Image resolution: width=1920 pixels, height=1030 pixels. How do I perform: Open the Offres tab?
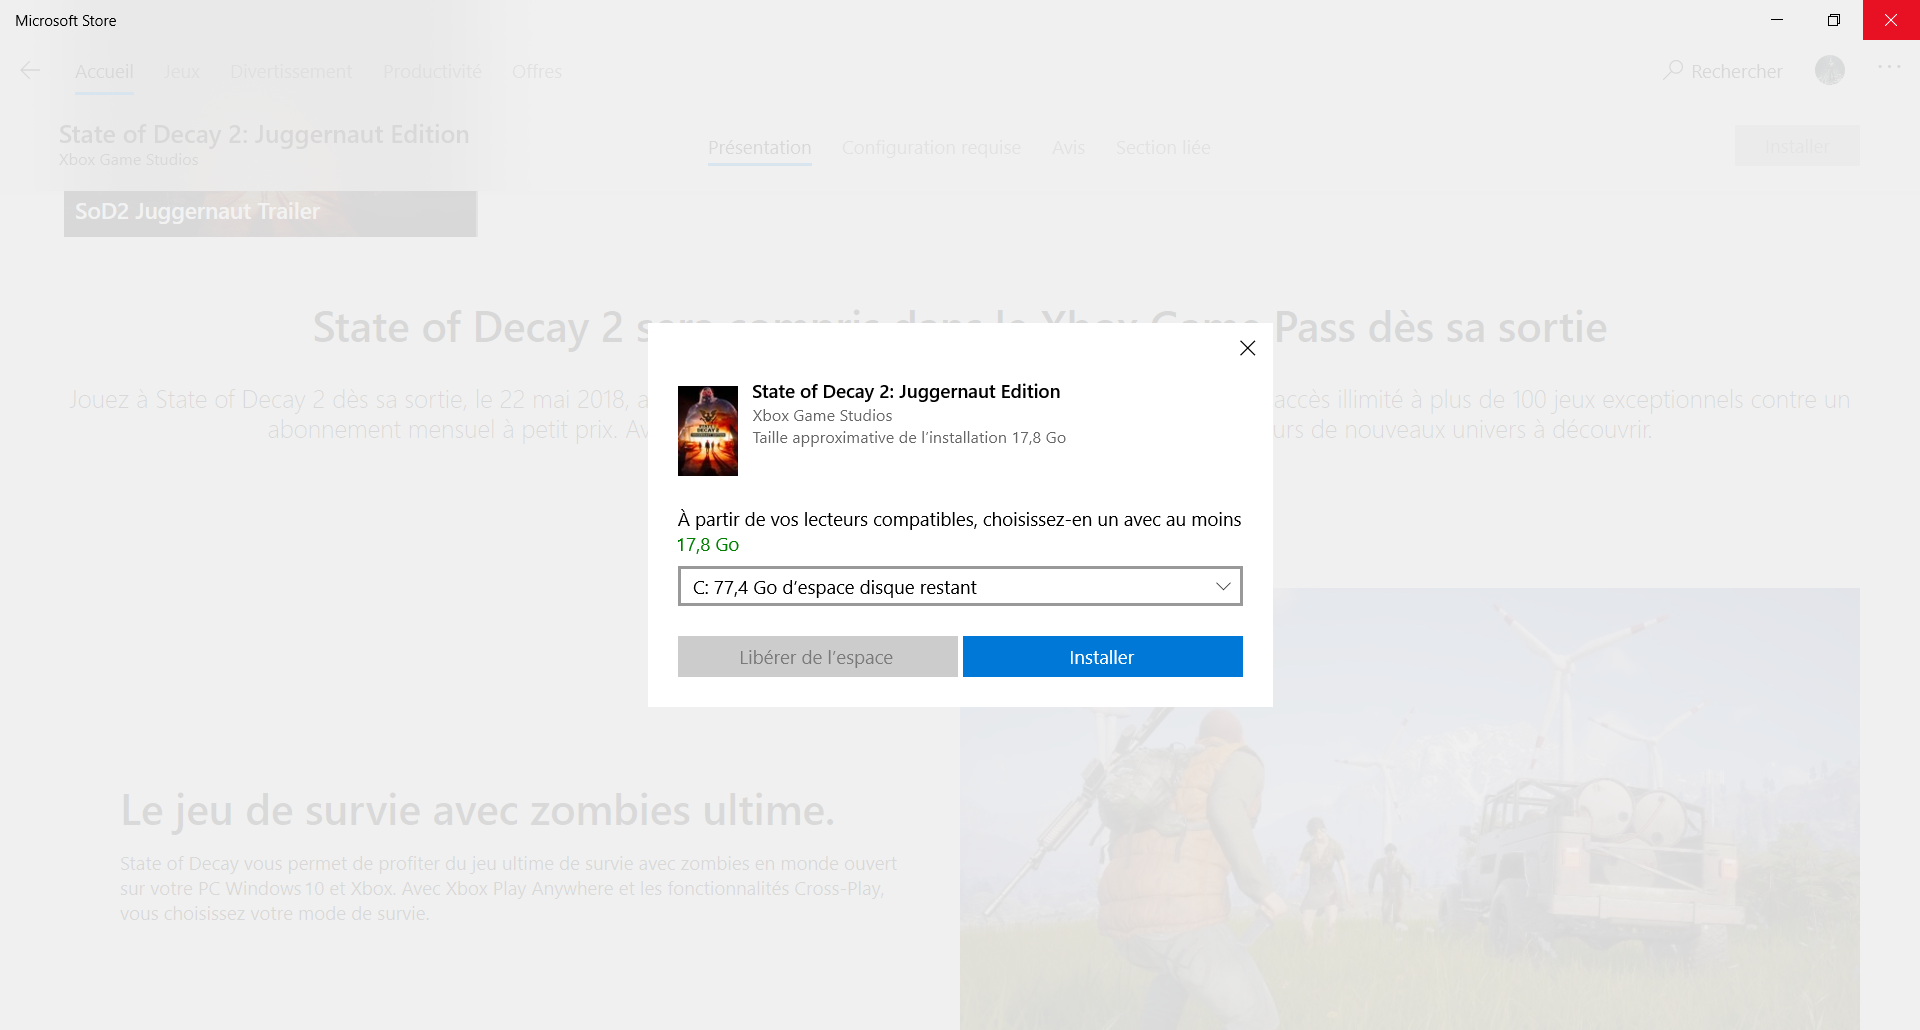click(537, 72)
